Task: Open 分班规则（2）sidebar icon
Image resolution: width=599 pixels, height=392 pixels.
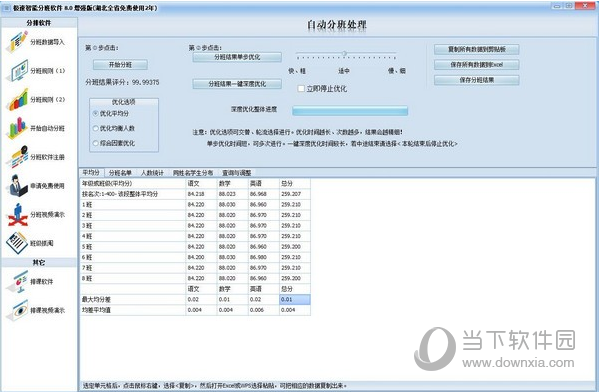Action: coord(18,99)
